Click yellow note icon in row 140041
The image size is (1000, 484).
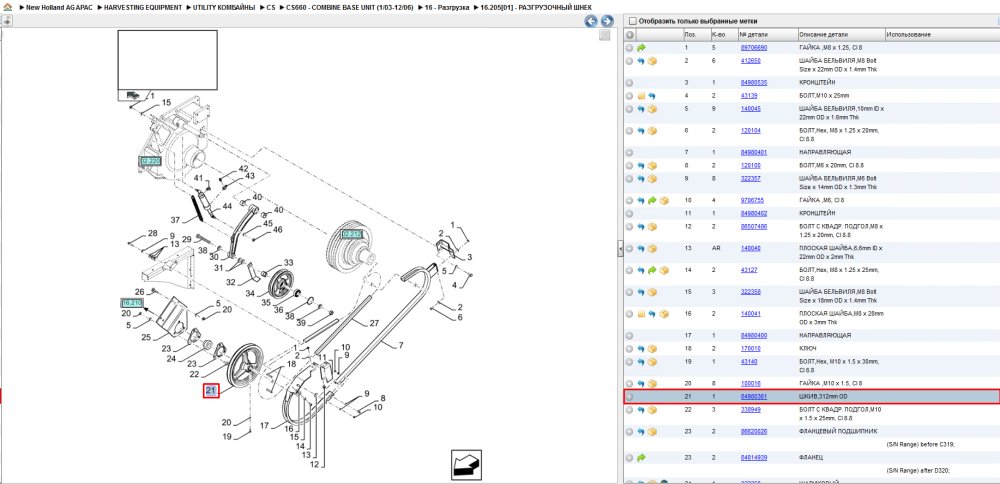[641, 314]
